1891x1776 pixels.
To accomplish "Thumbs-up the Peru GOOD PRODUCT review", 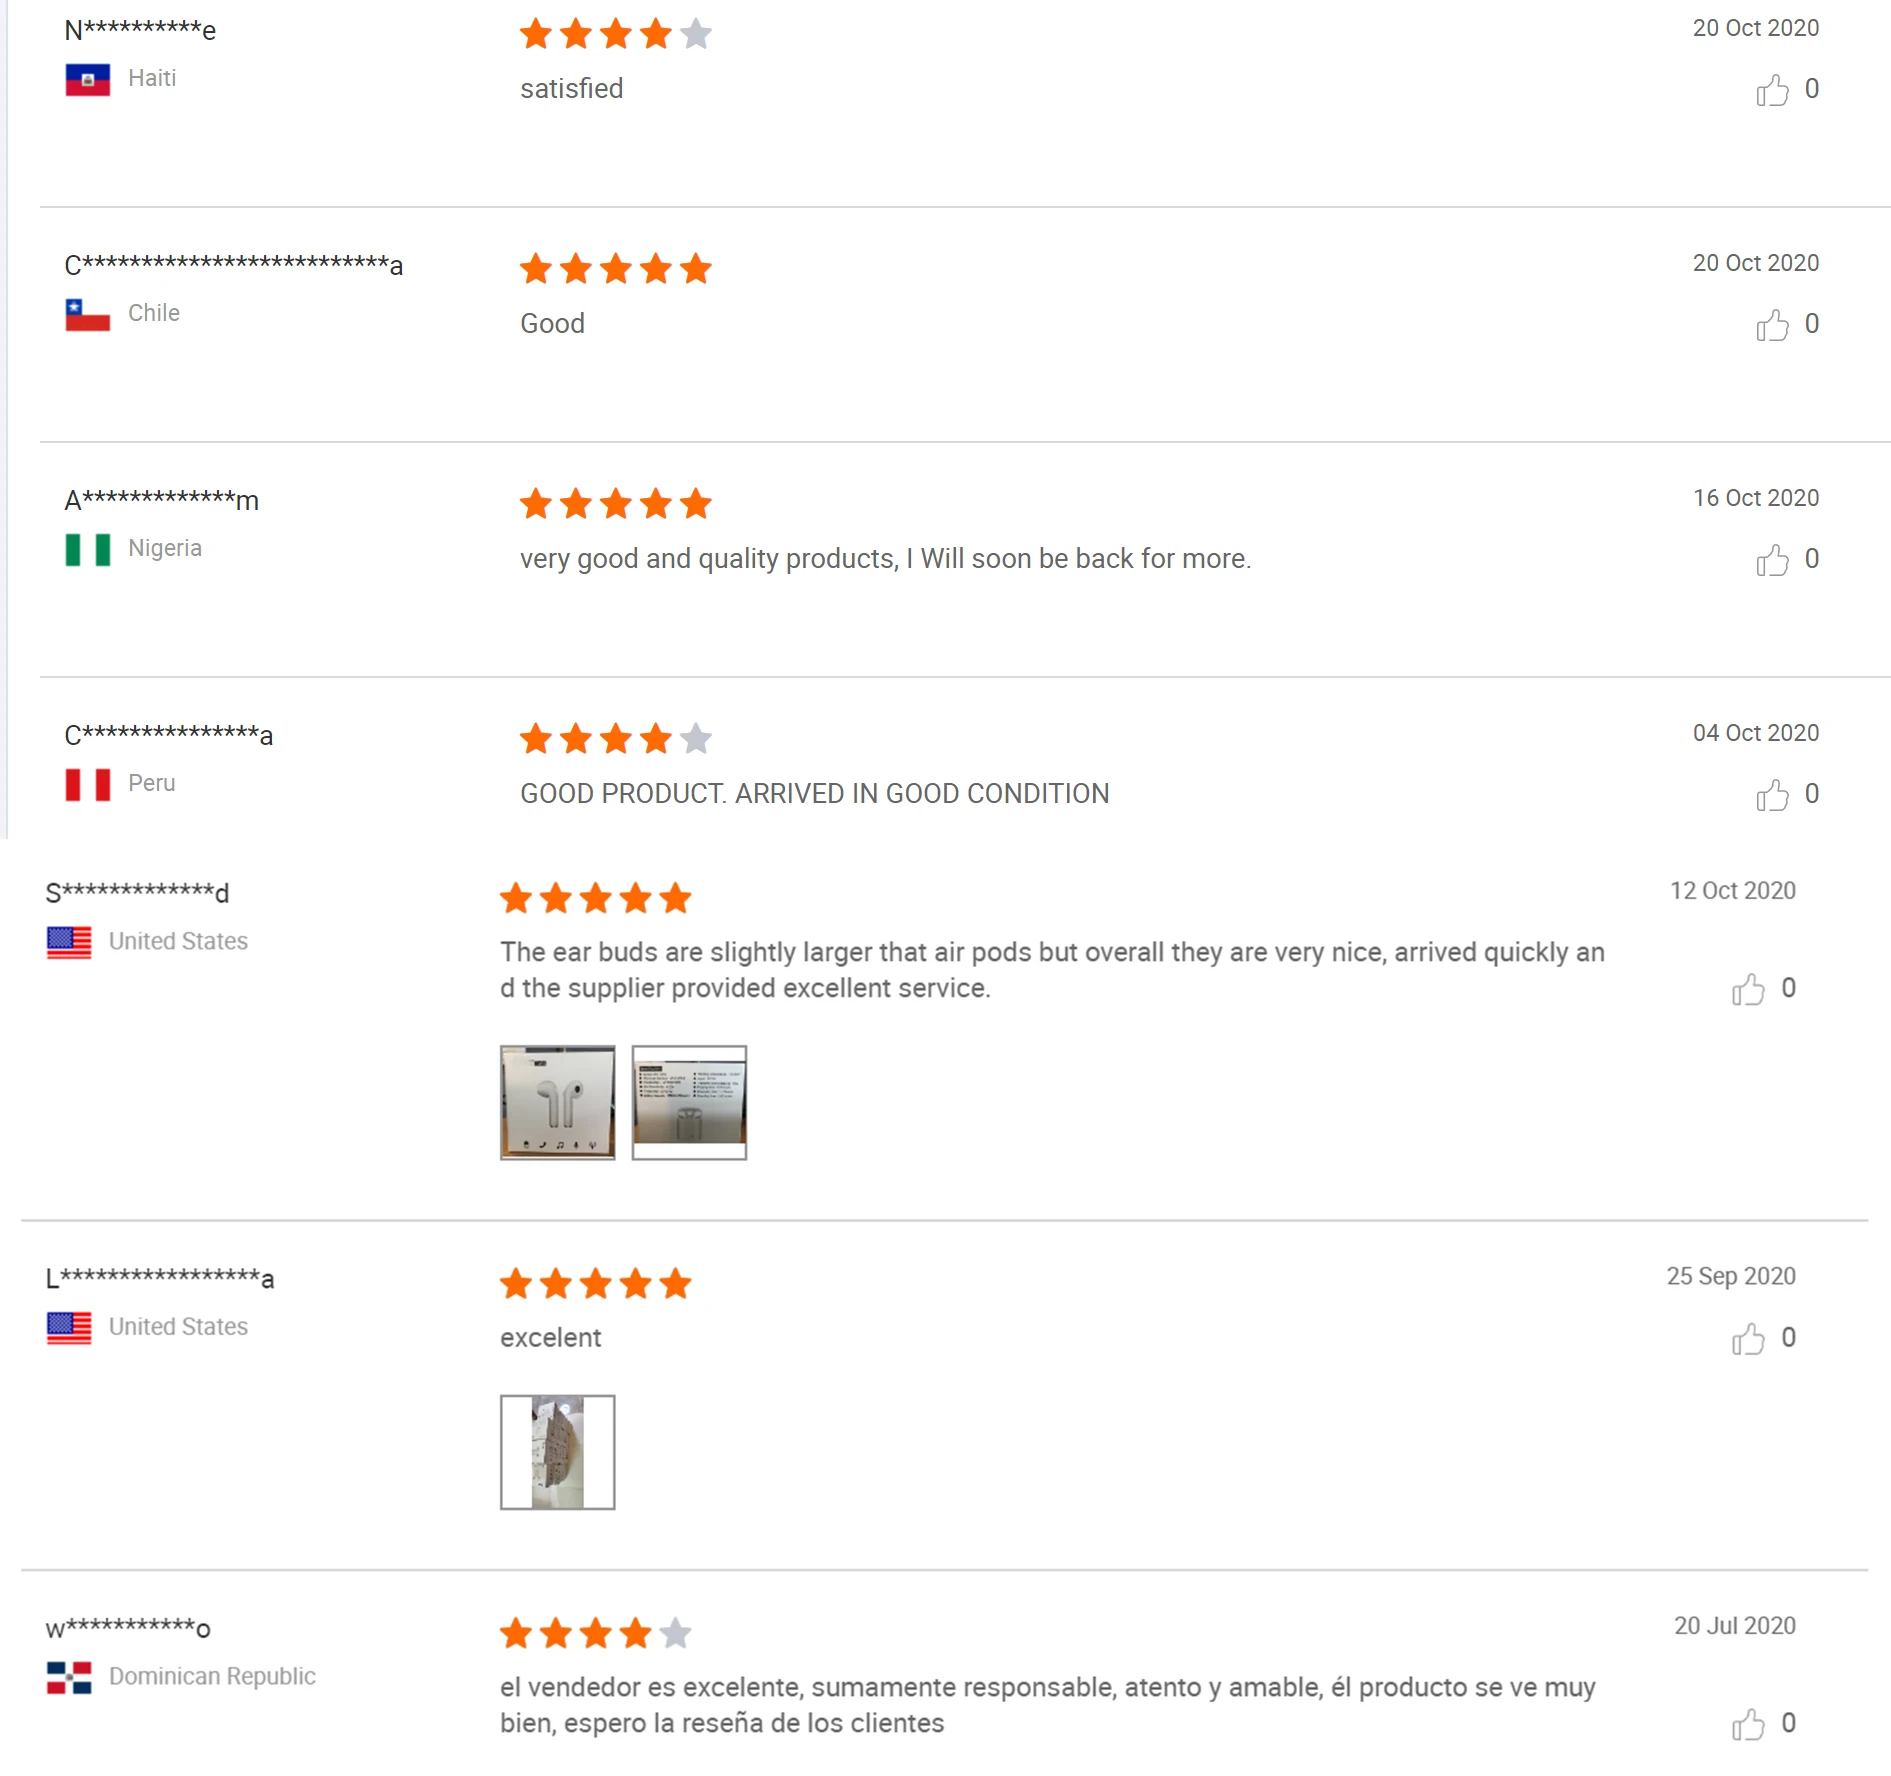I will (1772, 795).
